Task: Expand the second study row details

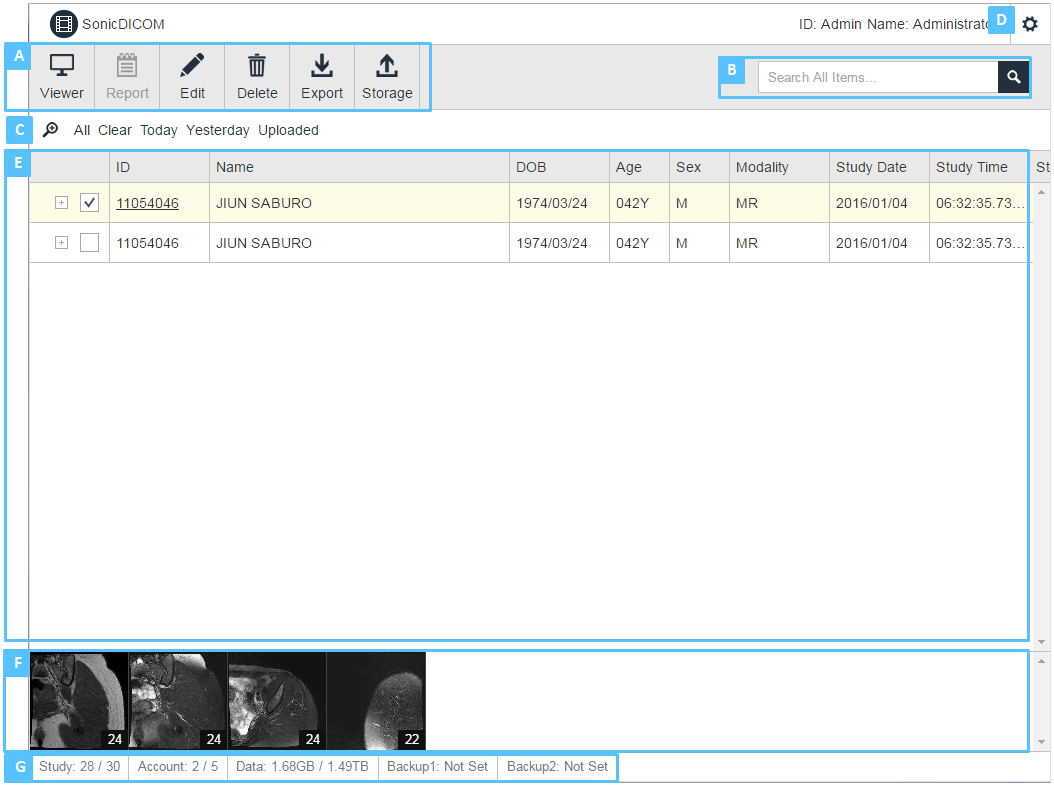Action: (x=61, y=242)
